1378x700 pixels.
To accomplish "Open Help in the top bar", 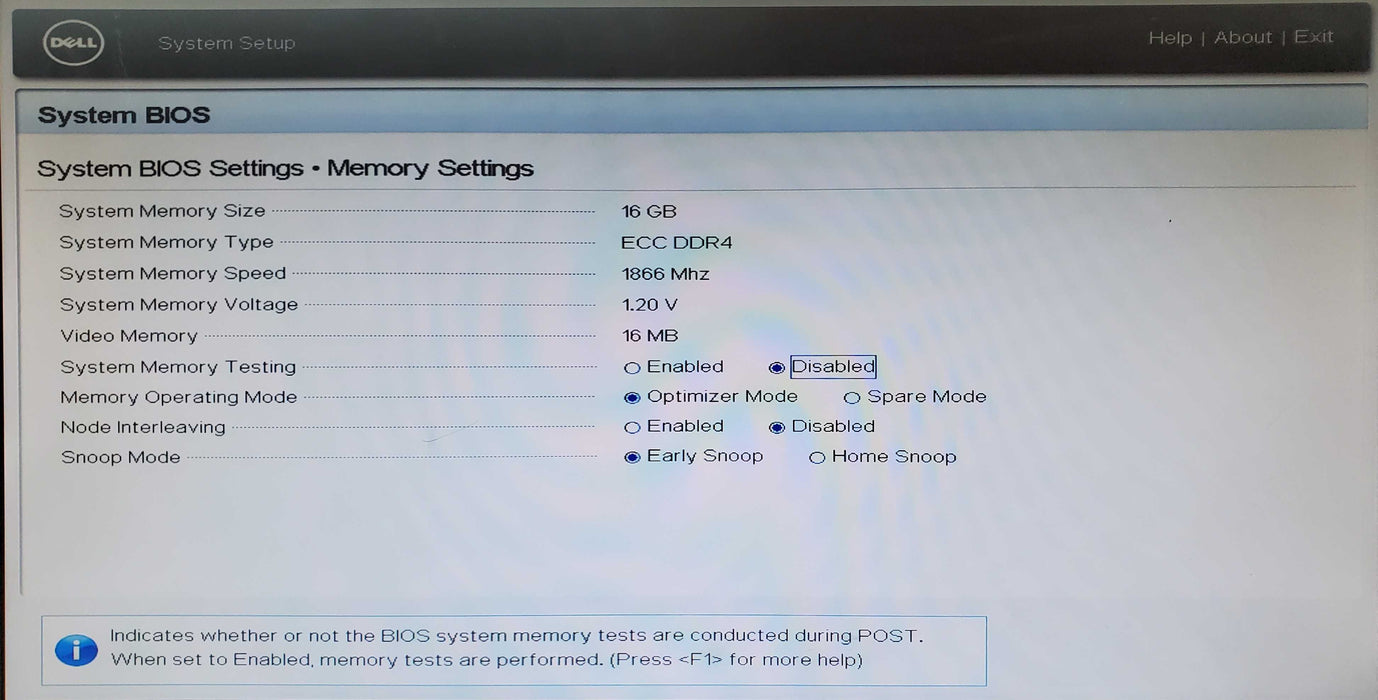I will click(x=1170, y=38).
